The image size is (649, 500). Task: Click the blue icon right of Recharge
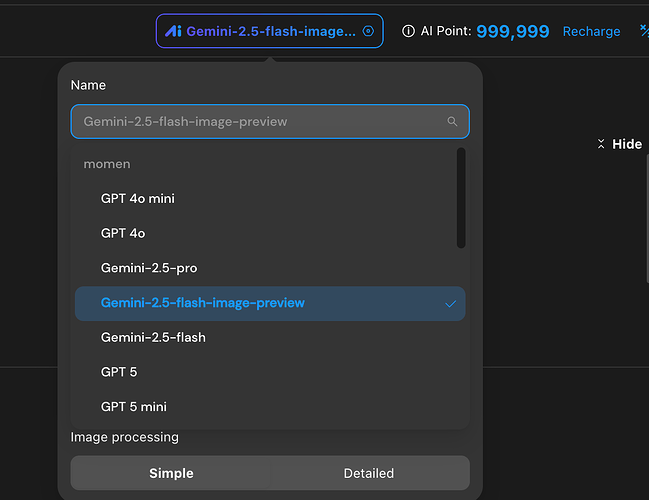click(643, 31)
